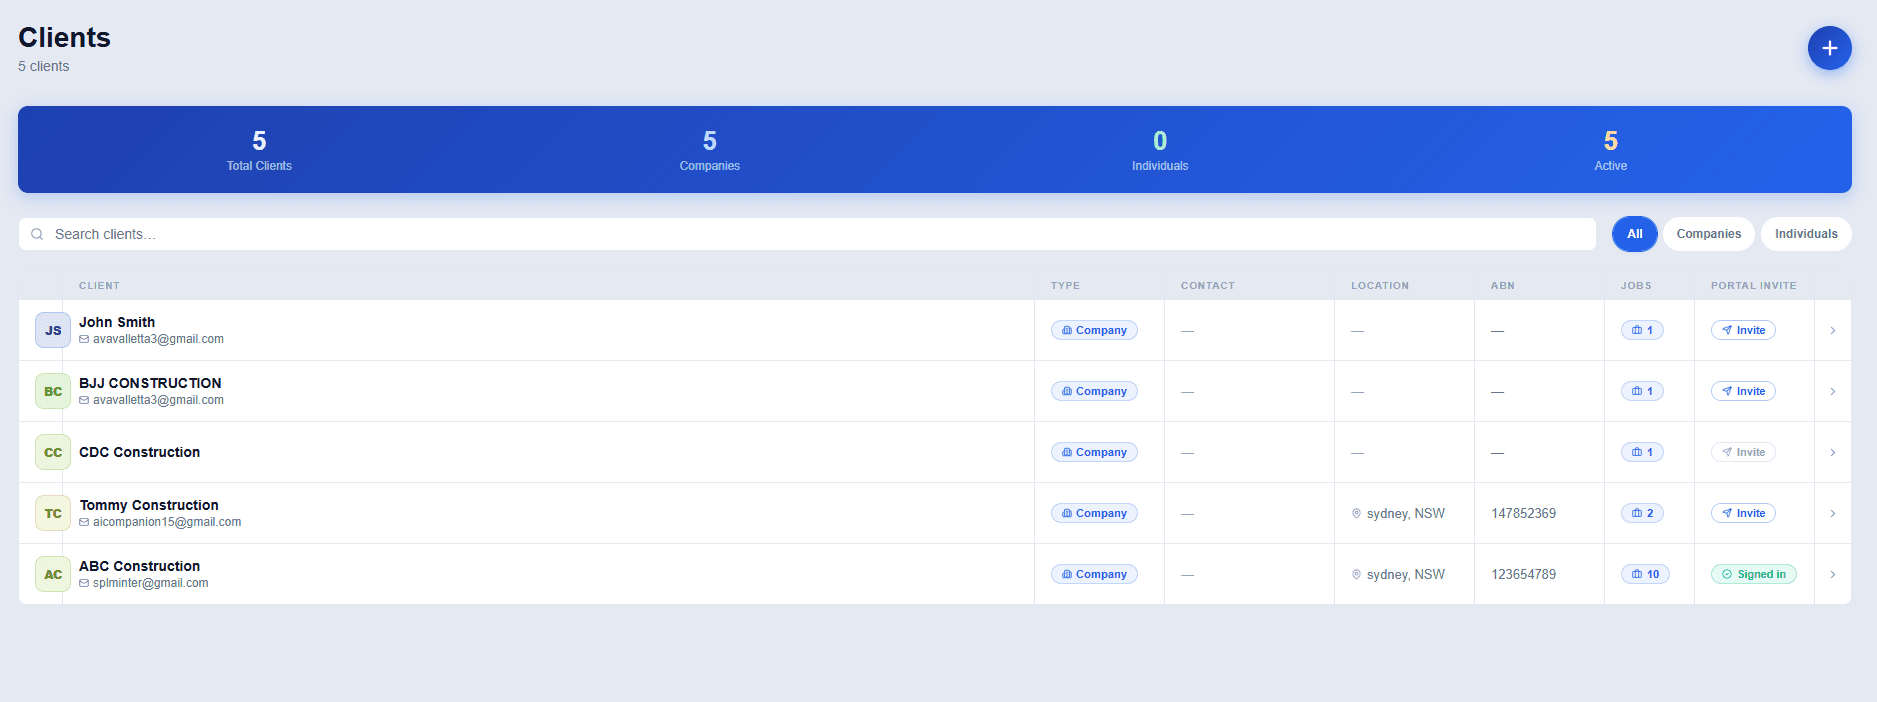The width and height of the screenshot is (1877, 702).
Task: Click sydney, NSW in ABC Construction row
Action: coord(1405,574)
